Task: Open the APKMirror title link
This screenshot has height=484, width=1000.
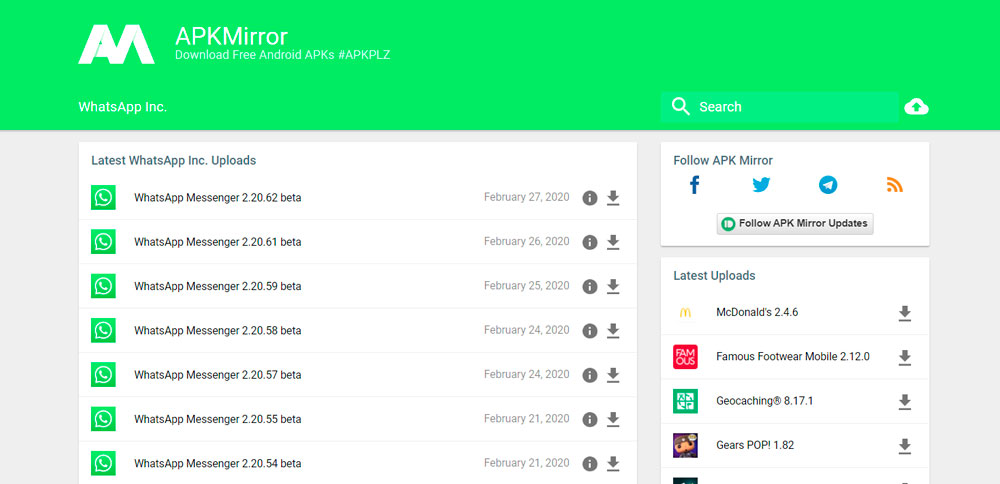Action: [x=232, y=36]
